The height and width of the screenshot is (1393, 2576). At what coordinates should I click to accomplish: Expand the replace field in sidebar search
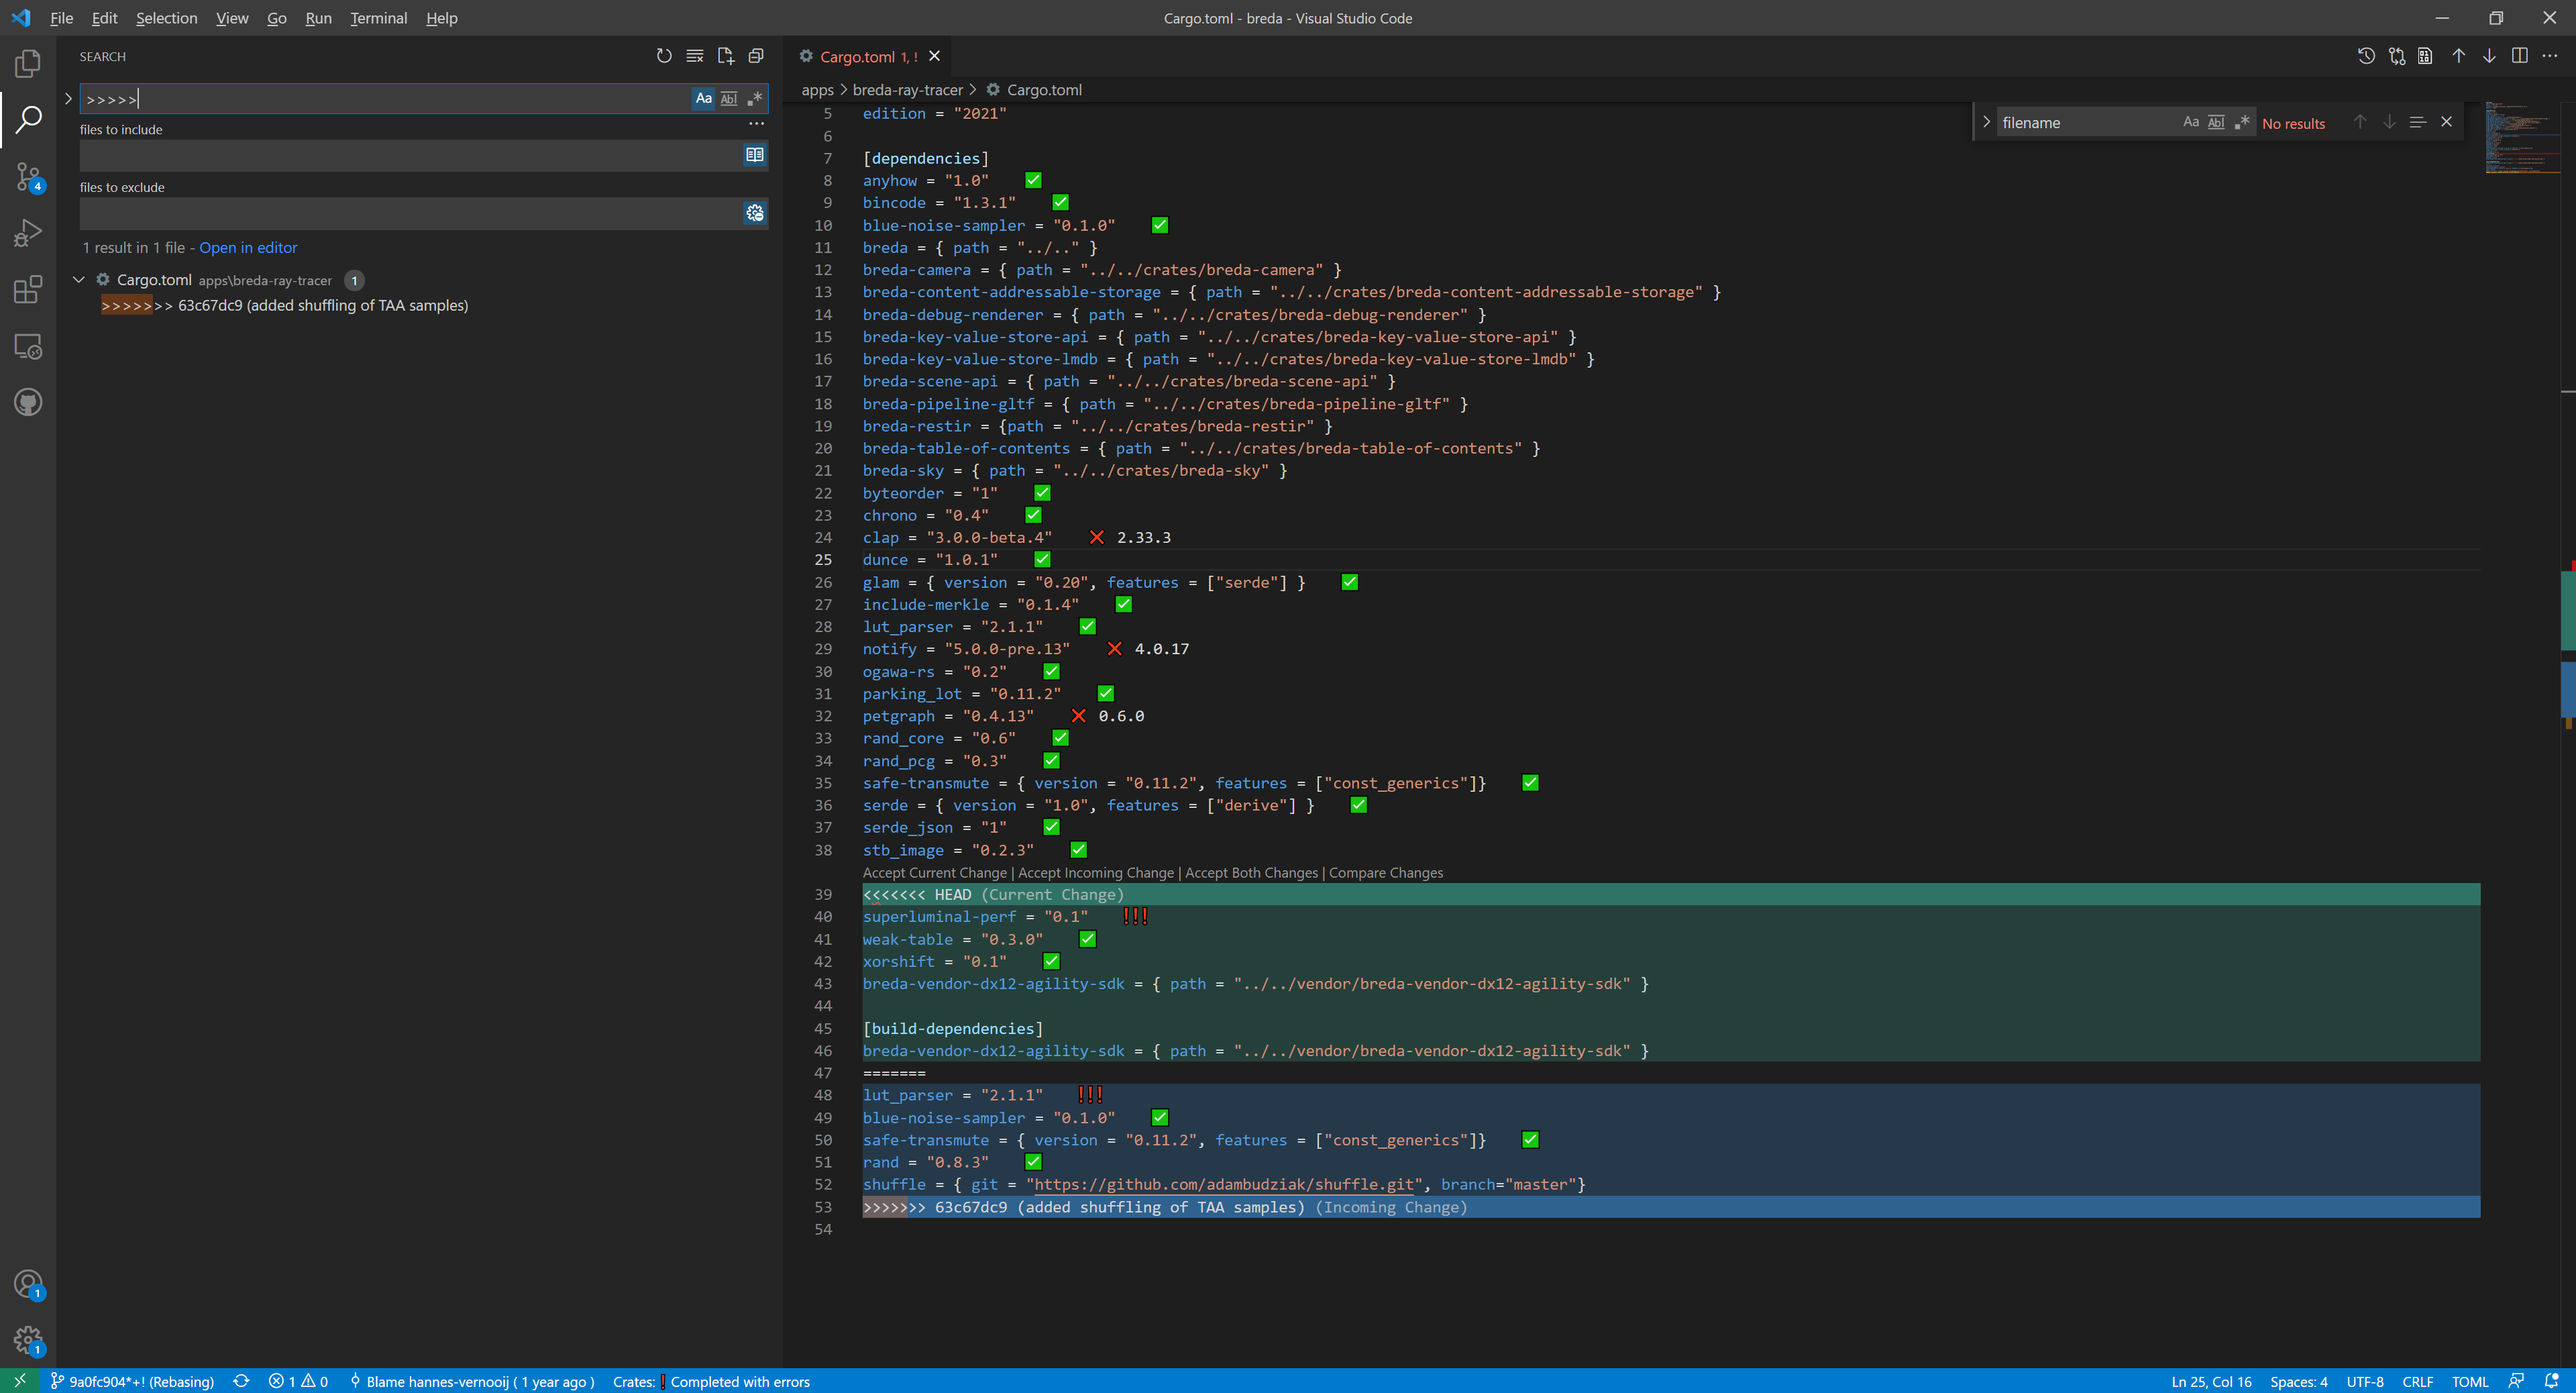(68, 98)
